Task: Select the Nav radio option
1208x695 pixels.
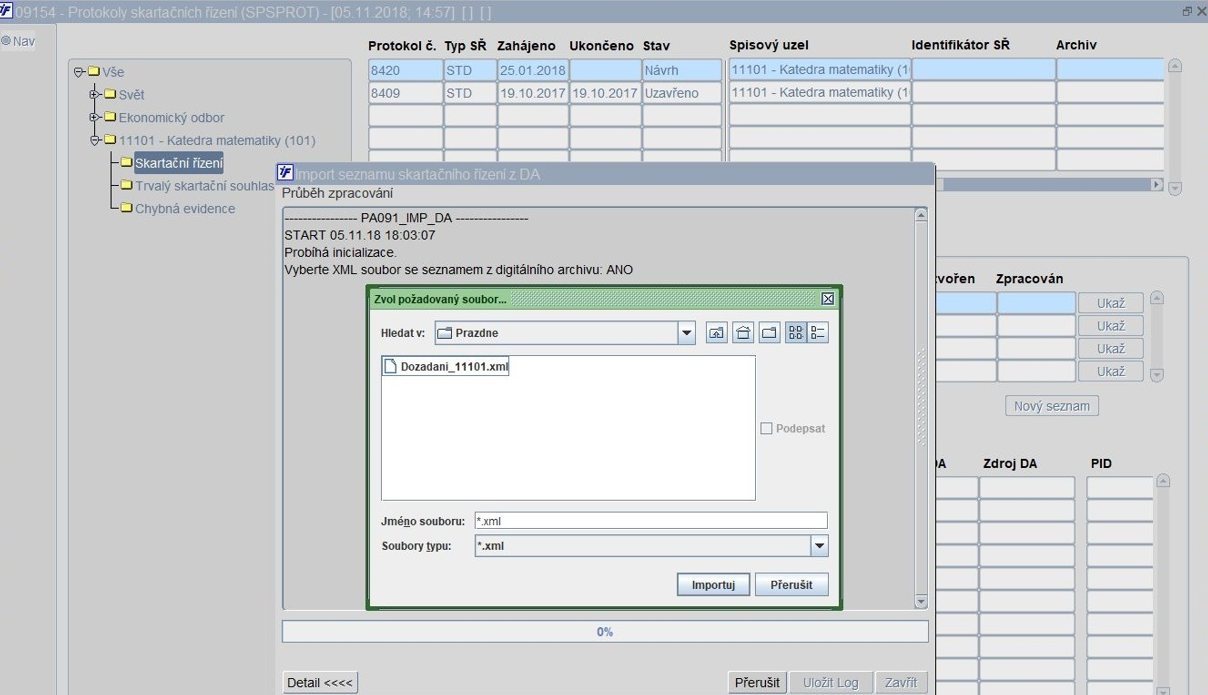Action: 6,41
